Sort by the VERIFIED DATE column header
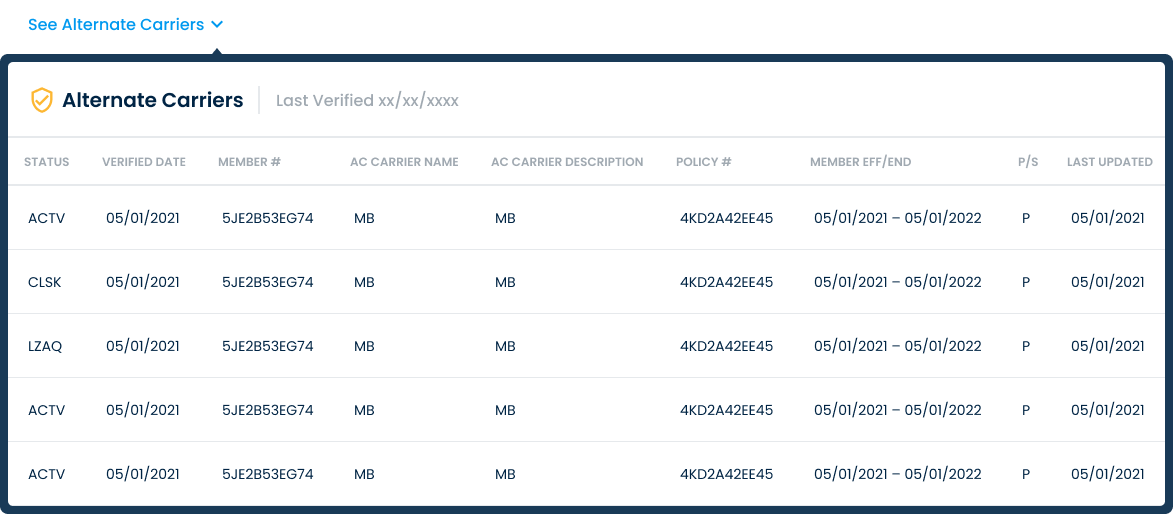The width and height of the screenshot is (1173, 514). tap(144, 162)
